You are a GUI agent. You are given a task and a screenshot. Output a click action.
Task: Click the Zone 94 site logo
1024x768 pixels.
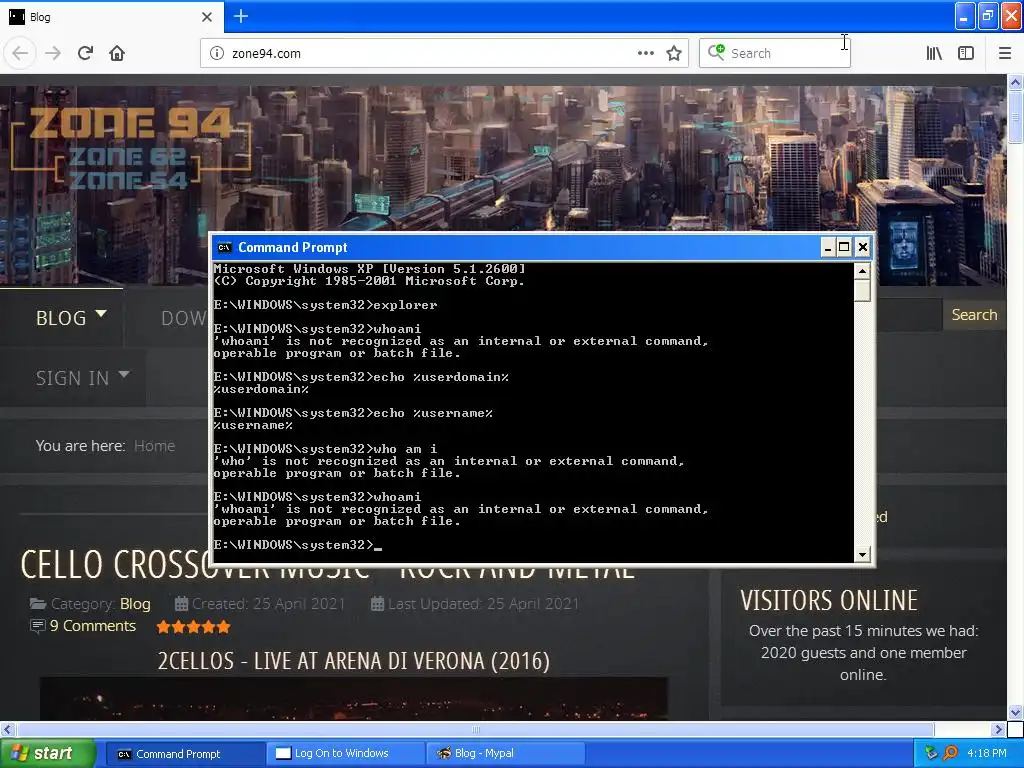point(131,147)
